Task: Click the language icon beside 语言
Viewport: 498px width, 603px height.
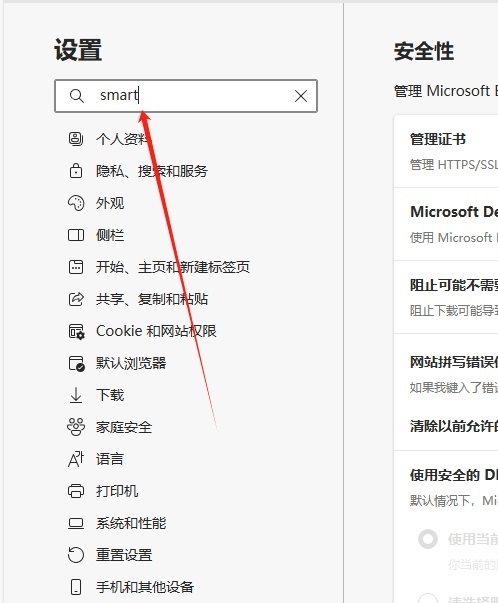Action: [76, 459]
